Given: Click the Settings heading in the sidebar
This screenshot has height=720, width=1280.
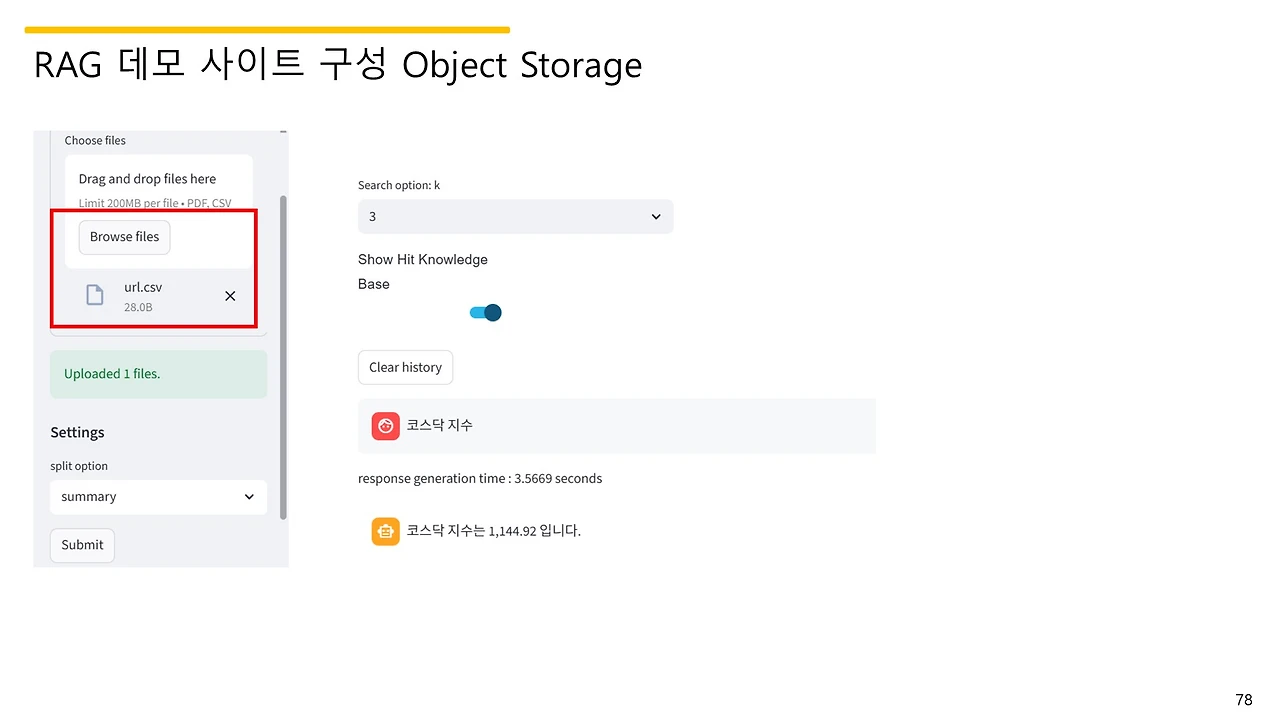Looking at the screenshot, I should click(77, 433).
